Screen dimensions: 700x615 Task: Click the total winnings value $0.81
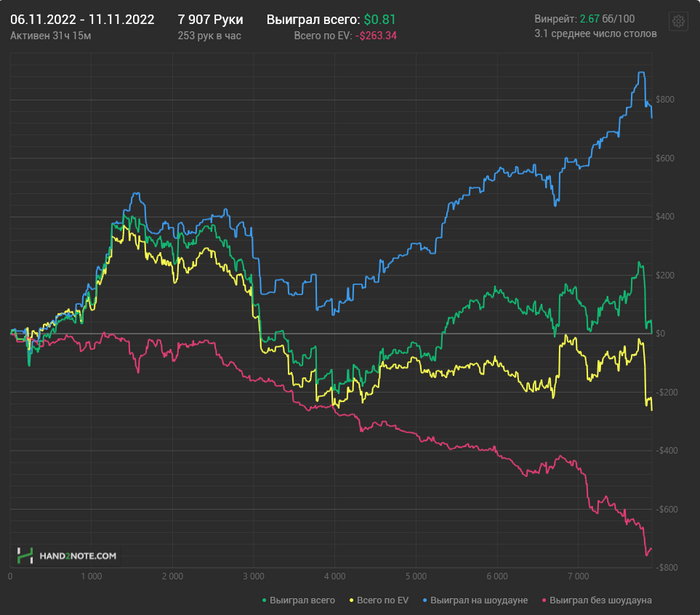coord(379,20)
